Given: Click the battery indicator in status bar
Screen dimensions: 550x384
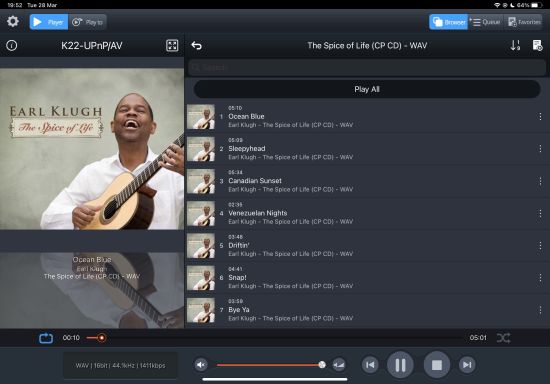Looking at the screenshot, I should [x=537, y=5].
